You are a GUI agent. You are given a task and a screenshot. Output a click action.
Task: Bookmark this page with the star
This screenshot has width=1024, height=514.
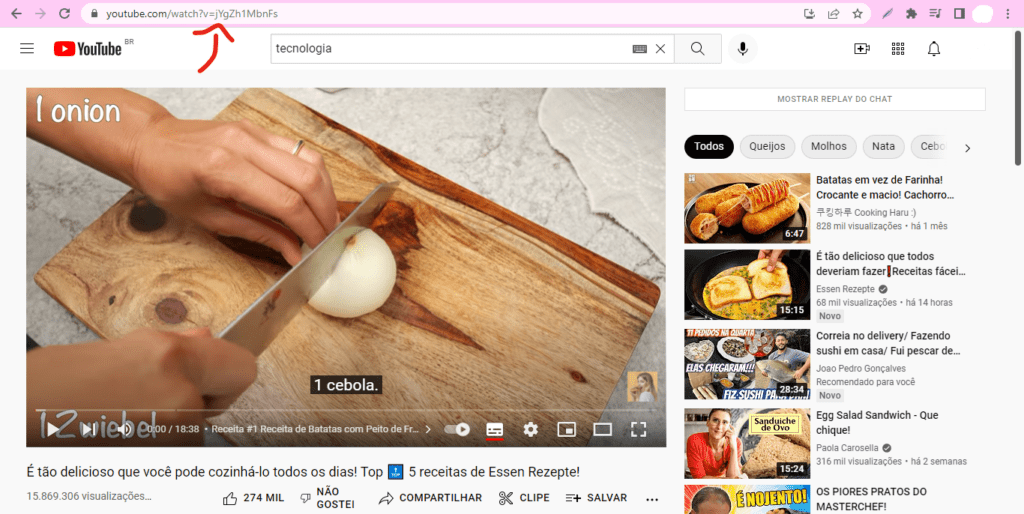tap(857, 14)
